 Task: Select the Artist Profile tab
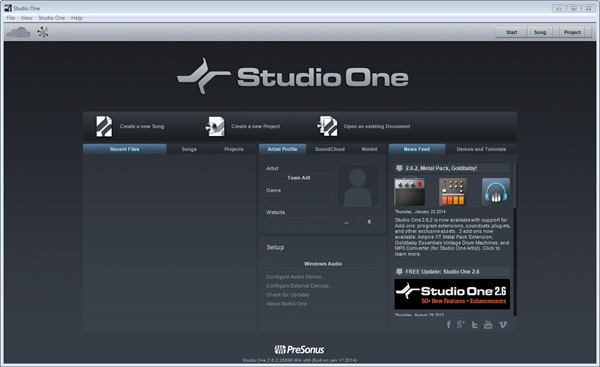click(x=282, y=149)
